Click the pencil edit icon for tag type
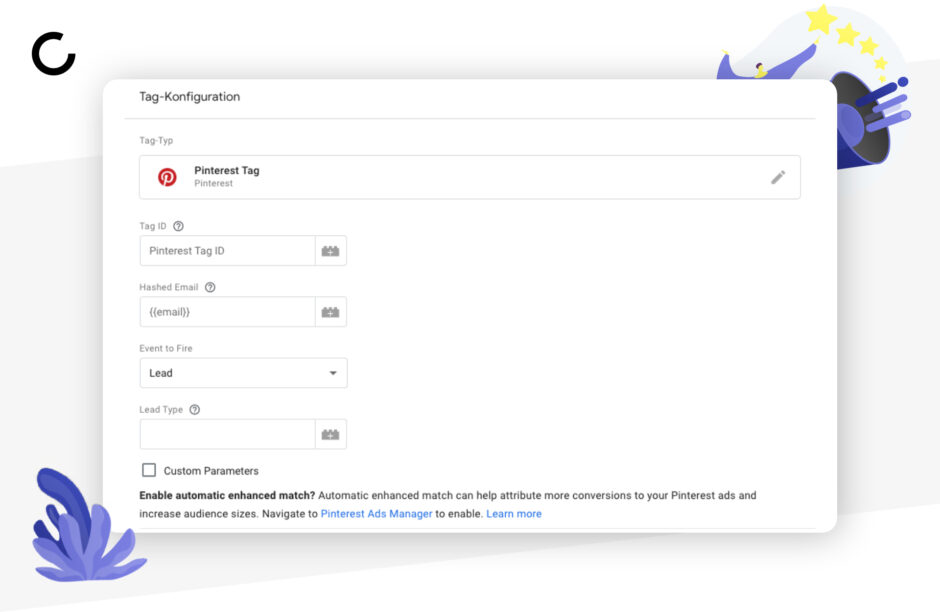 778,177
